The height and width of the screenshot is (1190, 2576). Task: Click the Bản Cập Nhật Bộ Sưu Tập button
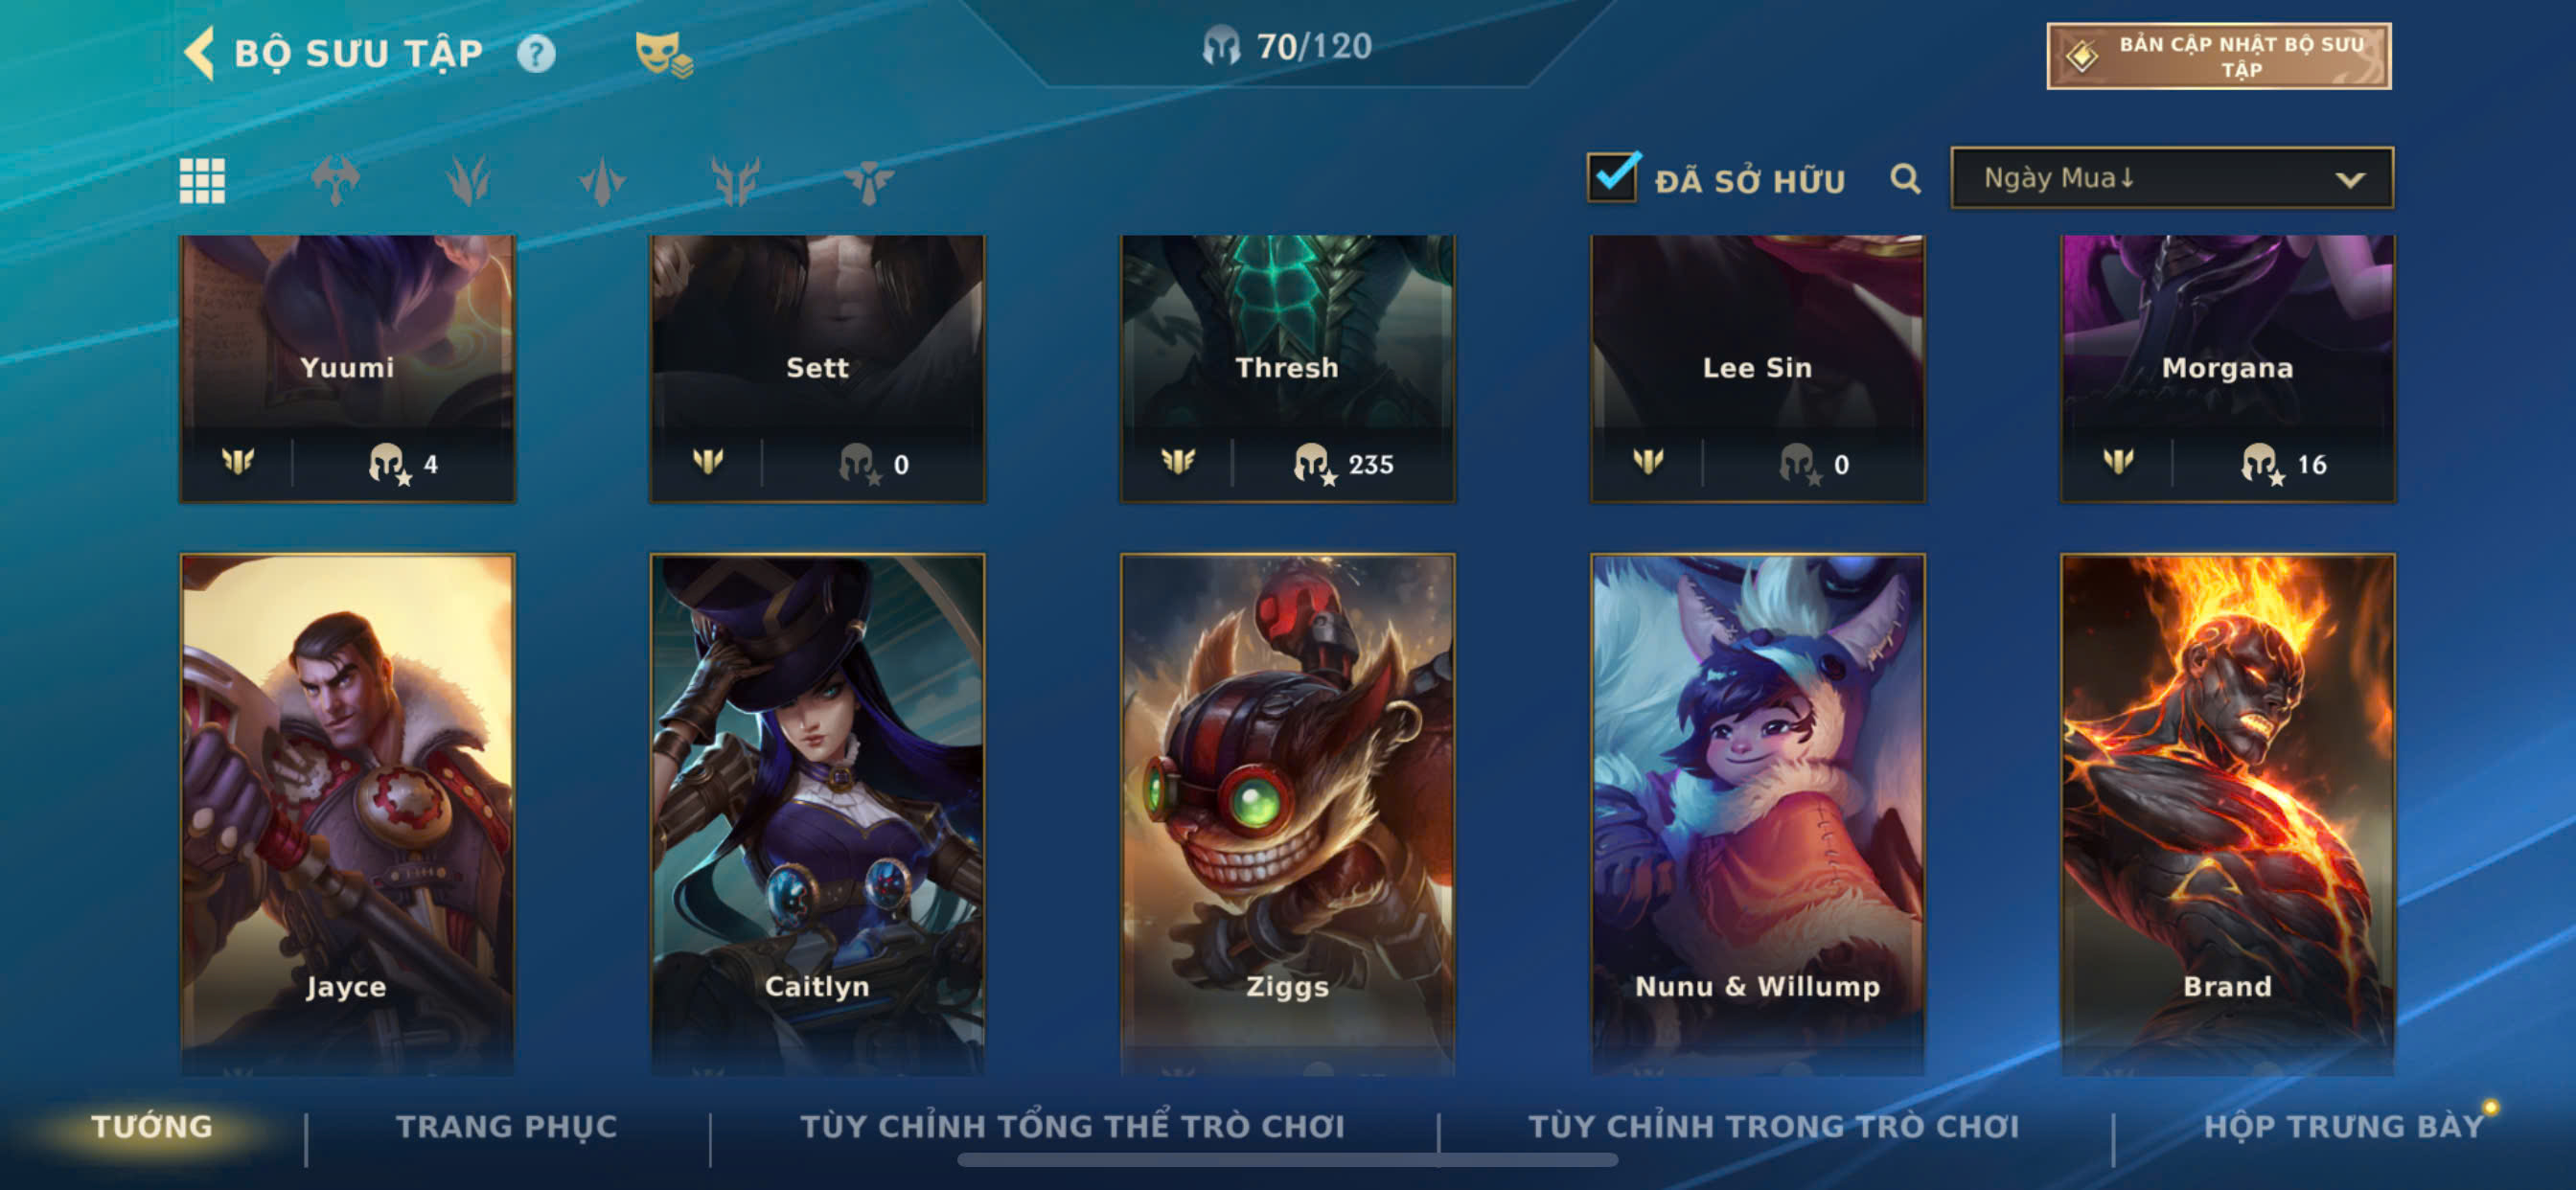[x=2218, y=56]
